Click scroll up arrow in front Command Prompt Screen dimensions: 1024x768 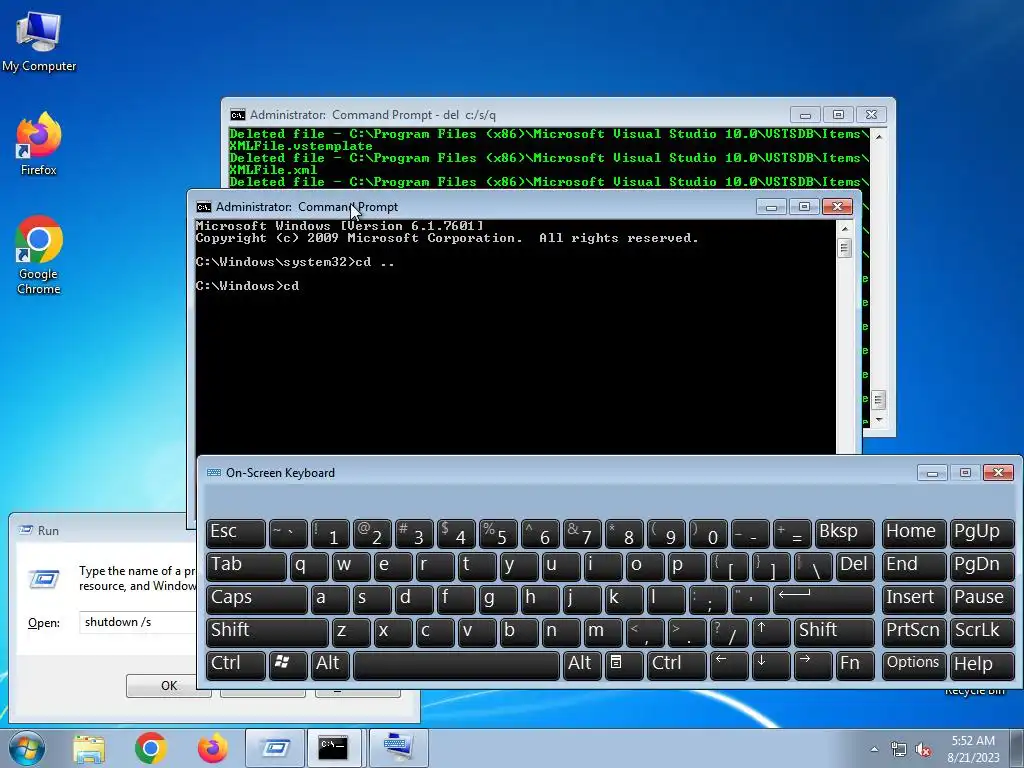[x=844, y=229]
